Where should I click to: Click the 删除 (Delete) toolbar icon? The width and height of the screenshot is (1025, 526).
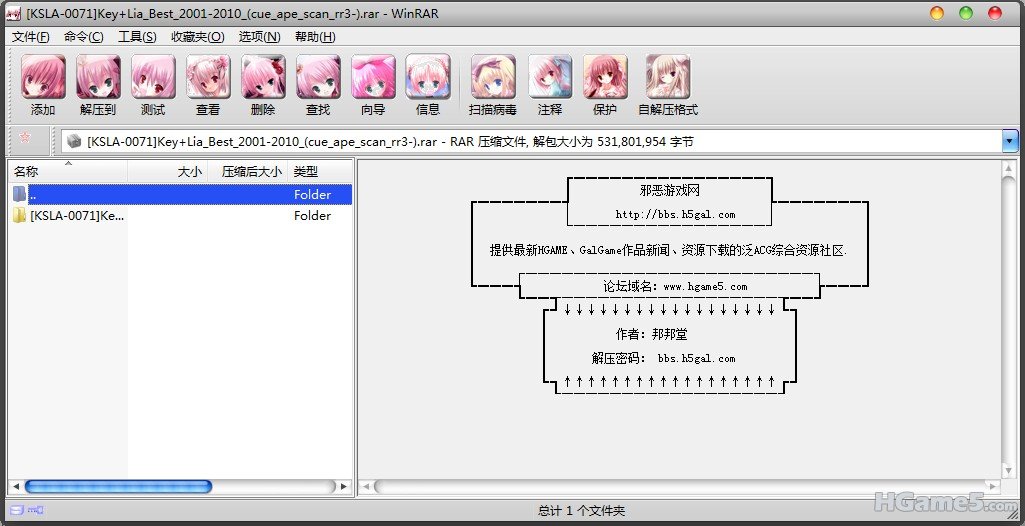point(263,77)
